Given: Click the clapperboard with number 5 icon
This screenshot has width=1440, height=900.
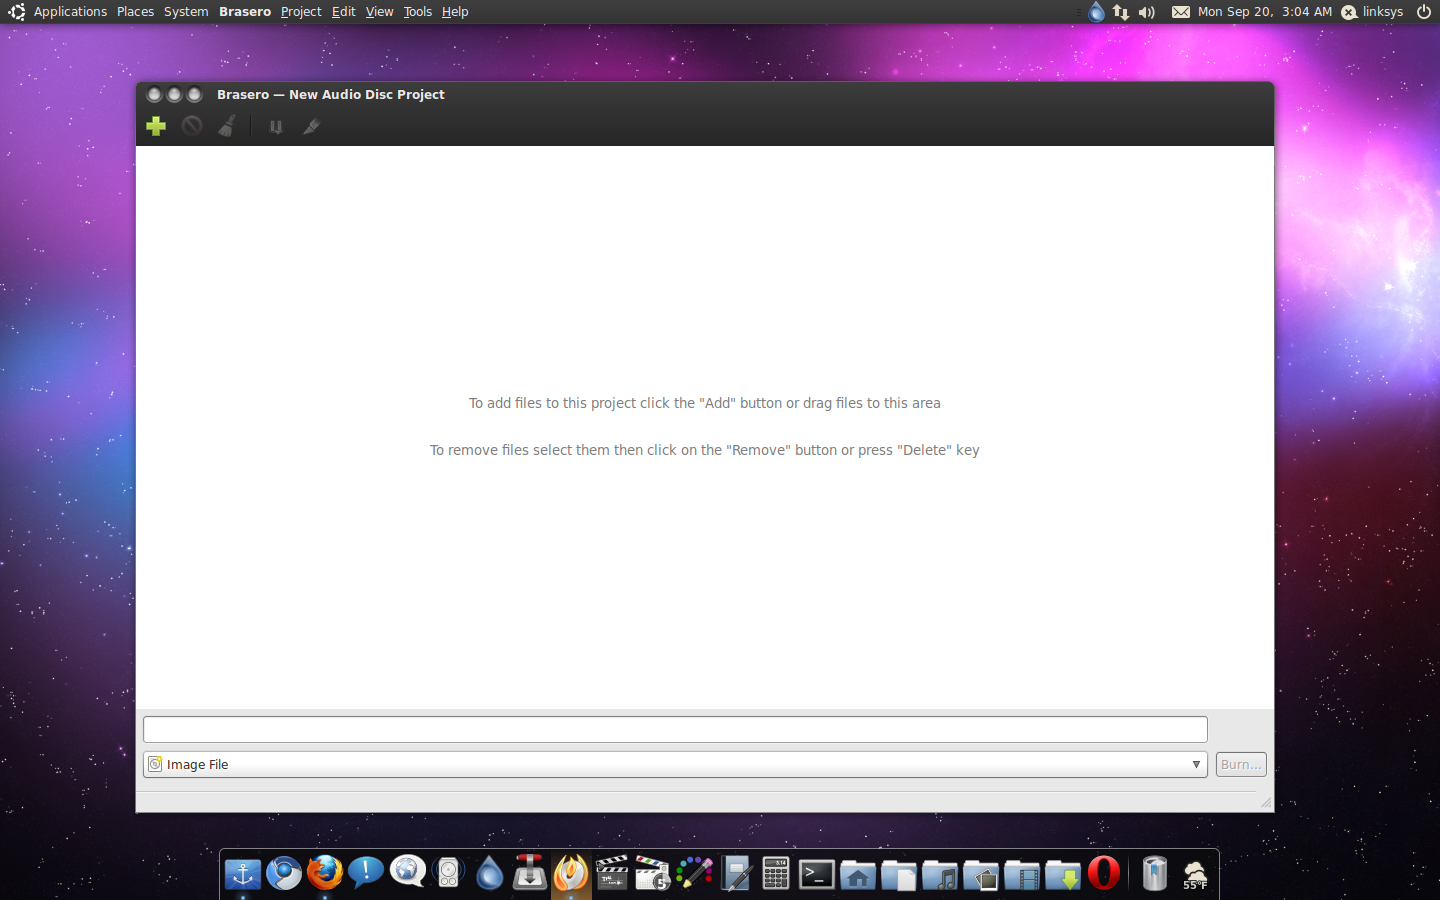Looking at the screenshot, I should [x=653, y=873].
